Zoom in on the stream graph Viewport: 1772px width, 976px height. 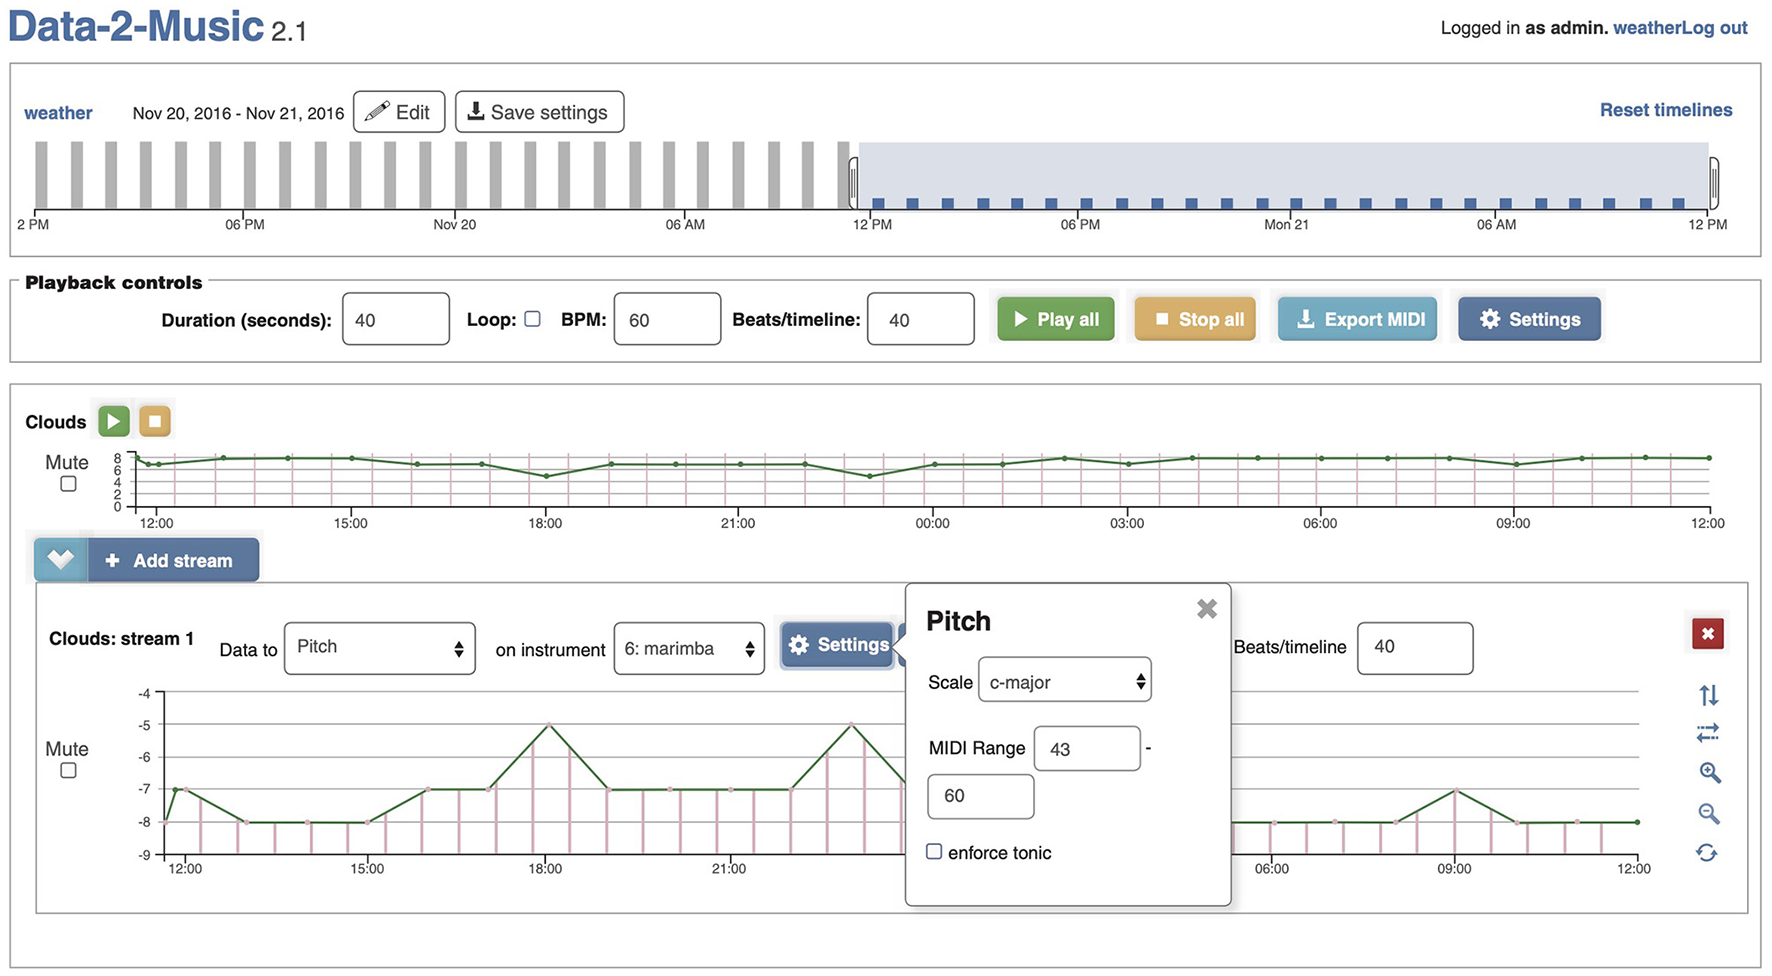click(1709, 773)
